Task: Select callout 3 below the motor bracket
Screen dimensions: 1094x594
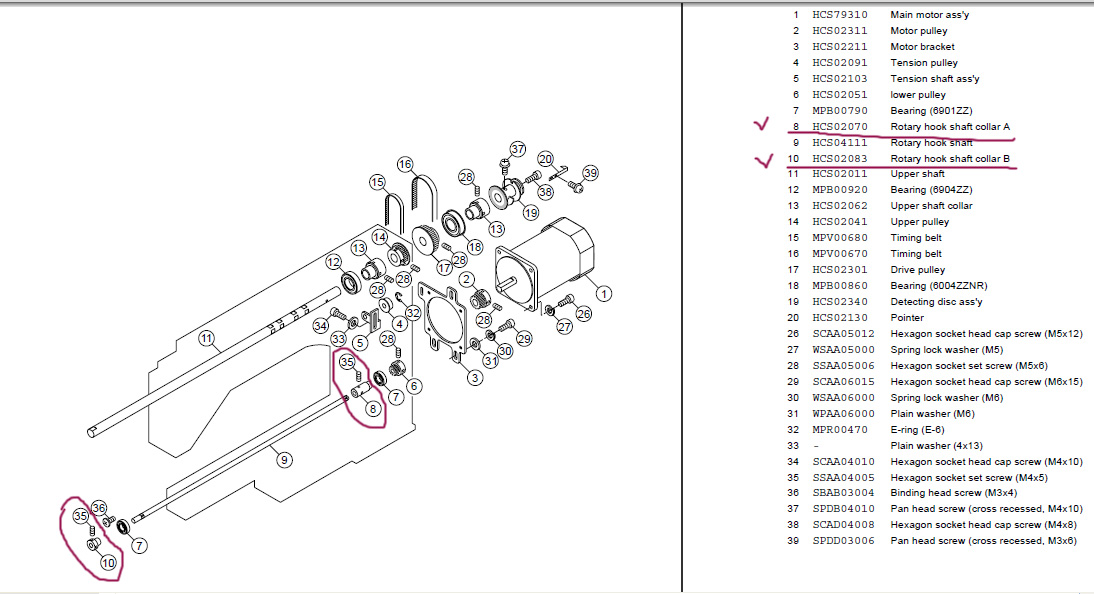Action: (475, 378)
